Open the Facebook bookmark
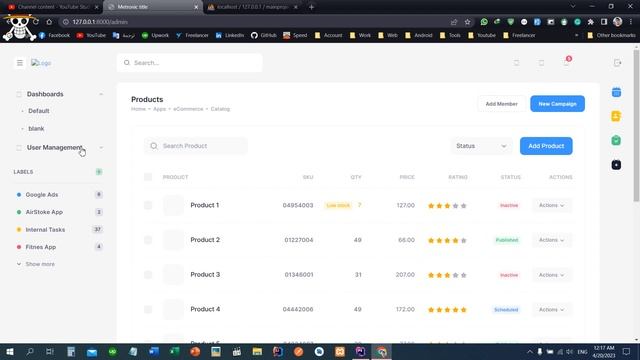The height and width of the screenshot is (360, 640). click(x=55, y=36)
